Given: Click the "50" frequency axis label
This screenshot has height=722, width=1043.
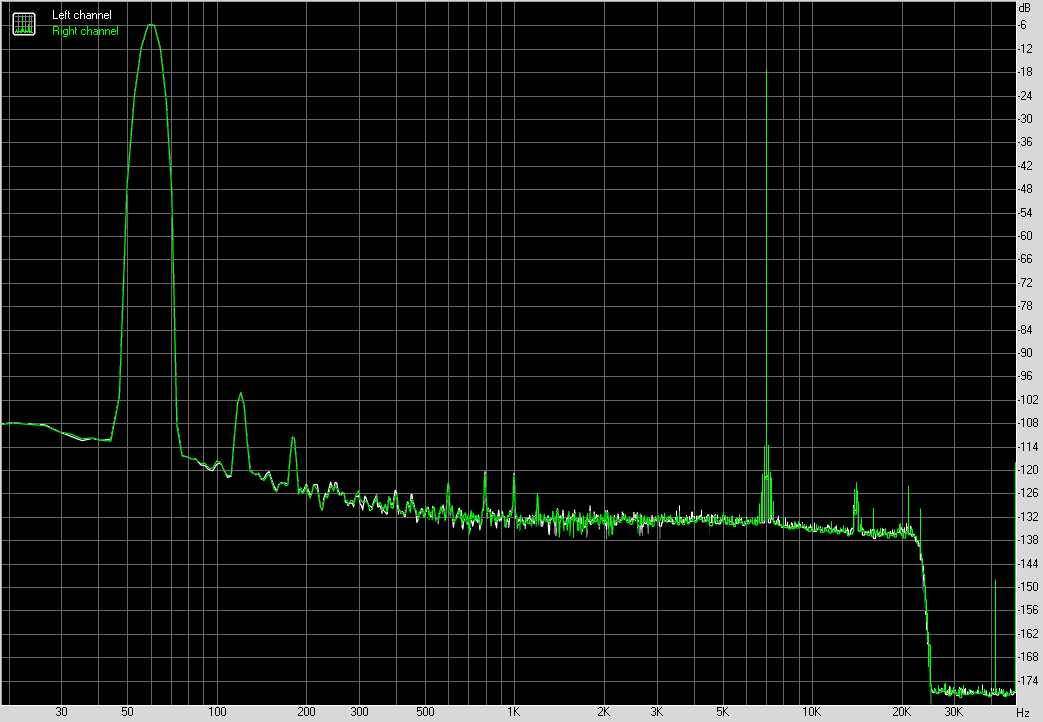Looking at the screenshot, I should [127, 712].
